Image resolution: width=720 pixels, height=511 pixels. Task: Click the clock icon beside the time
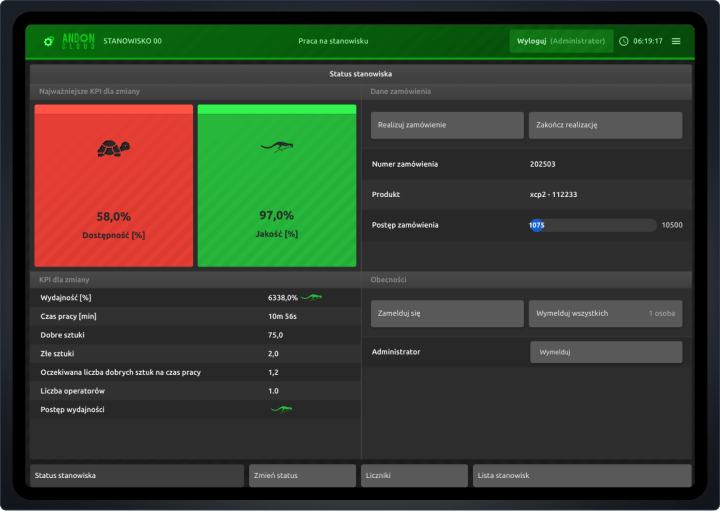tap(624, 41)
